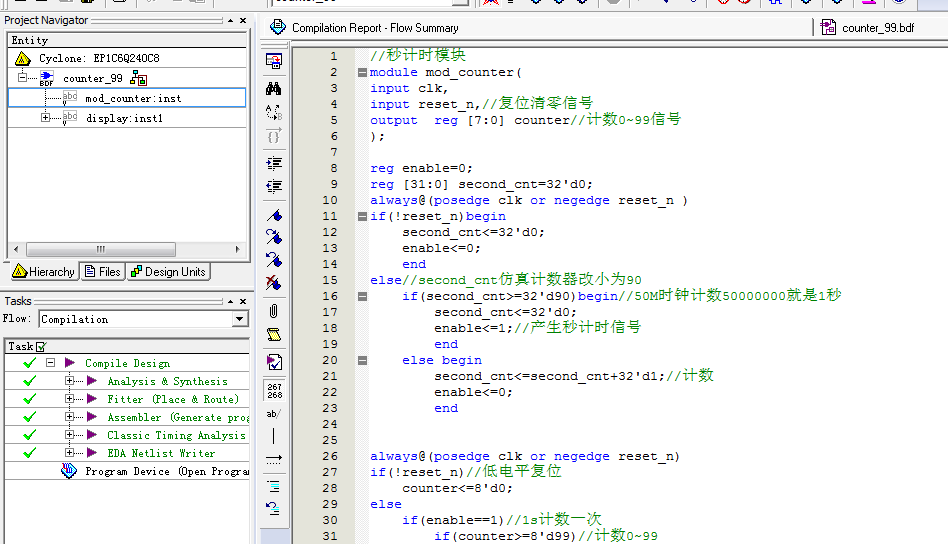Toggle the Task column checkbox
948x544 pixels.
[x=41, y=346]
